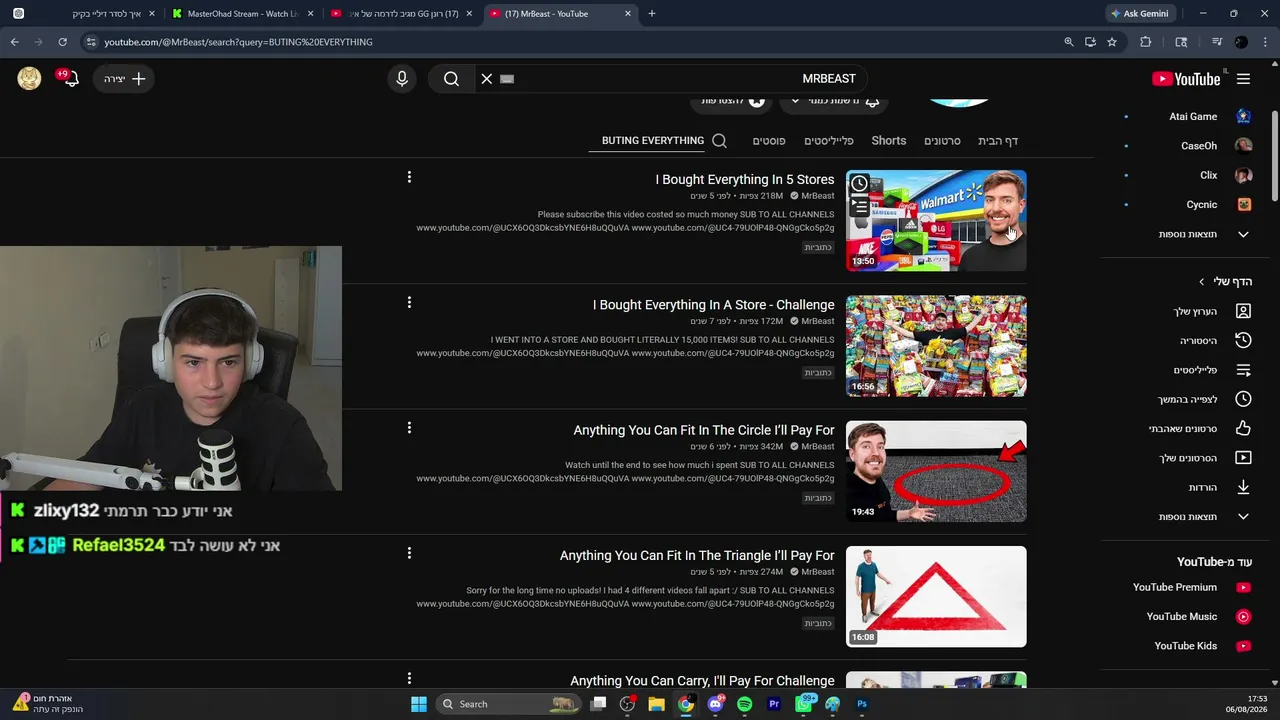Viewport: 1280px width, 720px height.
Task: Click the Ask Gemini button
Action: point(1140,14)
